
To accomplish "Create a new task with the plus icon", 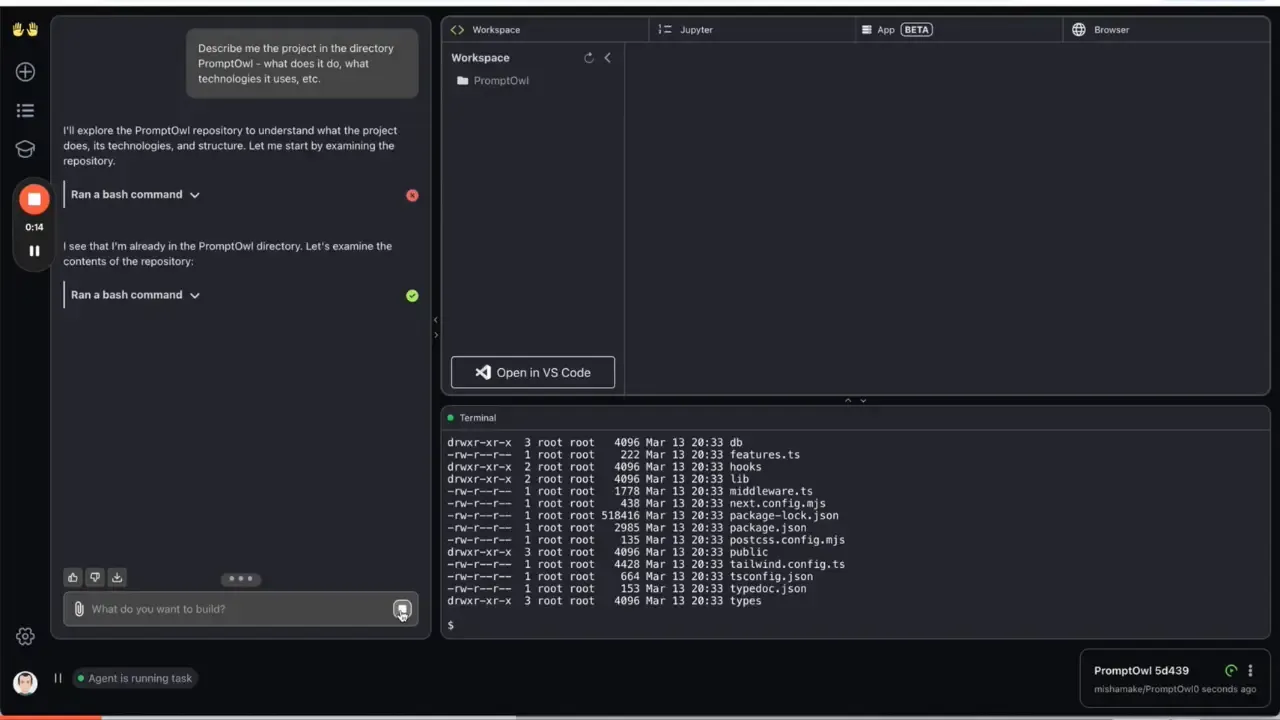I will click(25, 71).
